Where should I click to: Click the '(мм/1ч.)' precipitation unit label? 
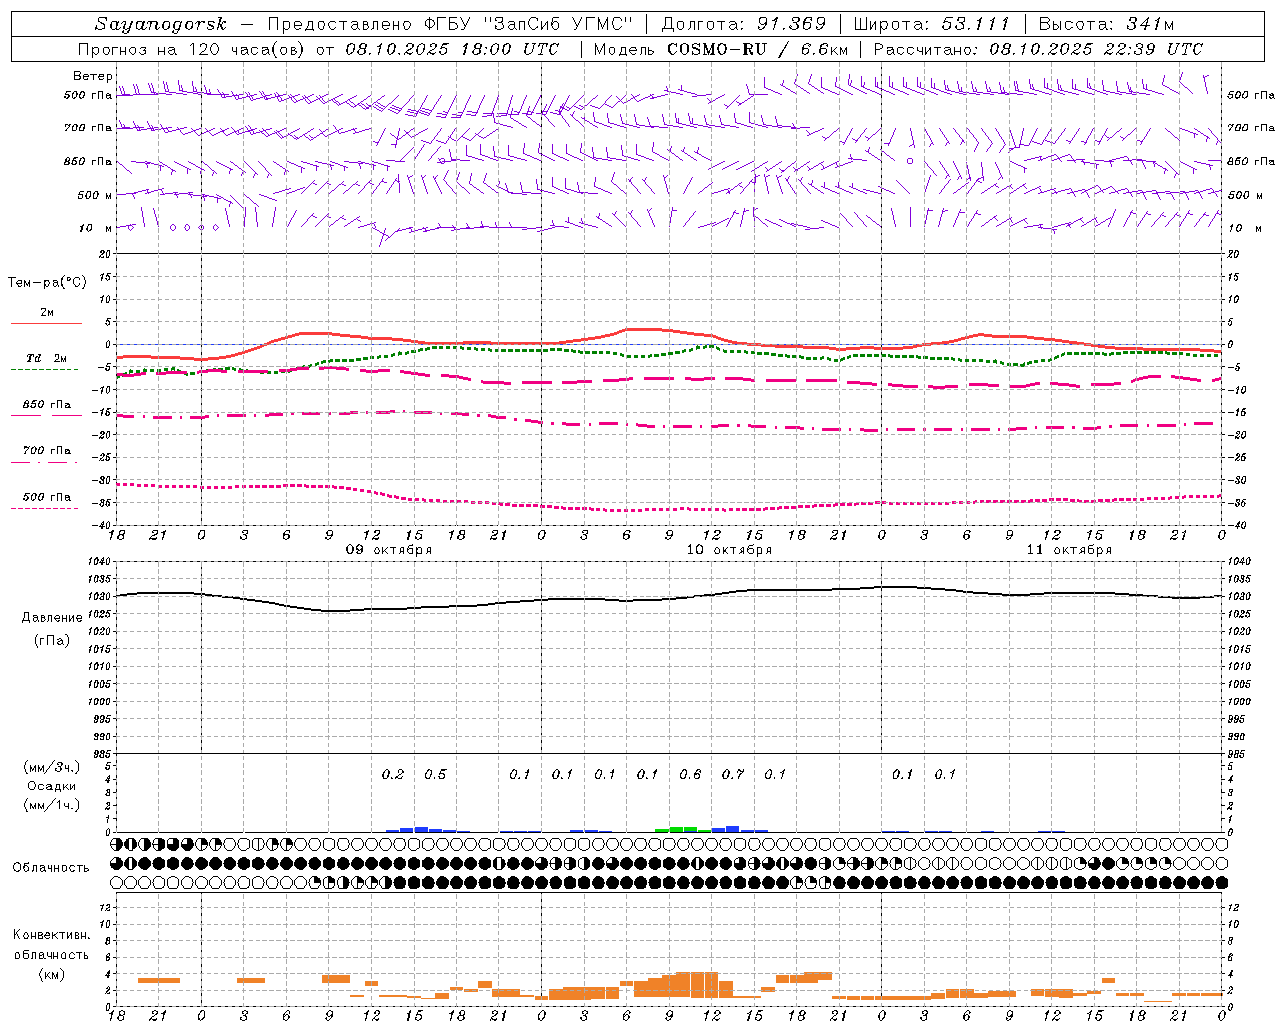point(52,805)
